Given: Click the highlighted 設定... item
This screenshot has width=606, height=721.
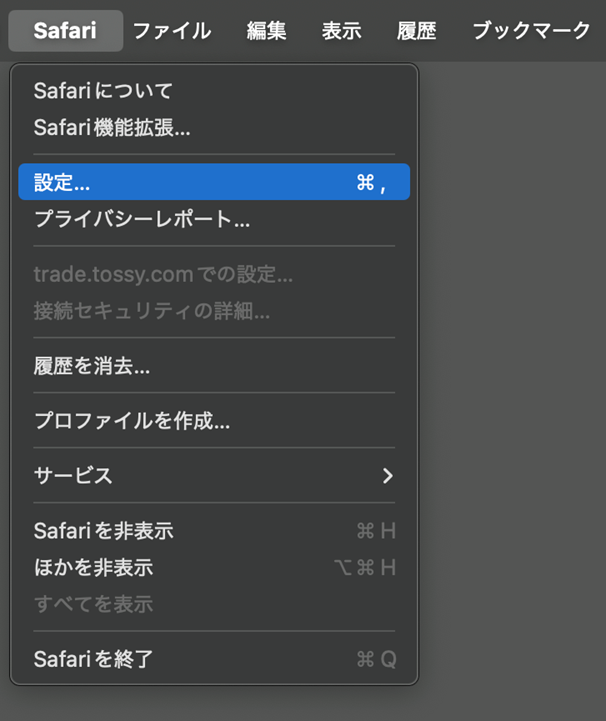Looking at the screenshot, I should click(213, 182).
